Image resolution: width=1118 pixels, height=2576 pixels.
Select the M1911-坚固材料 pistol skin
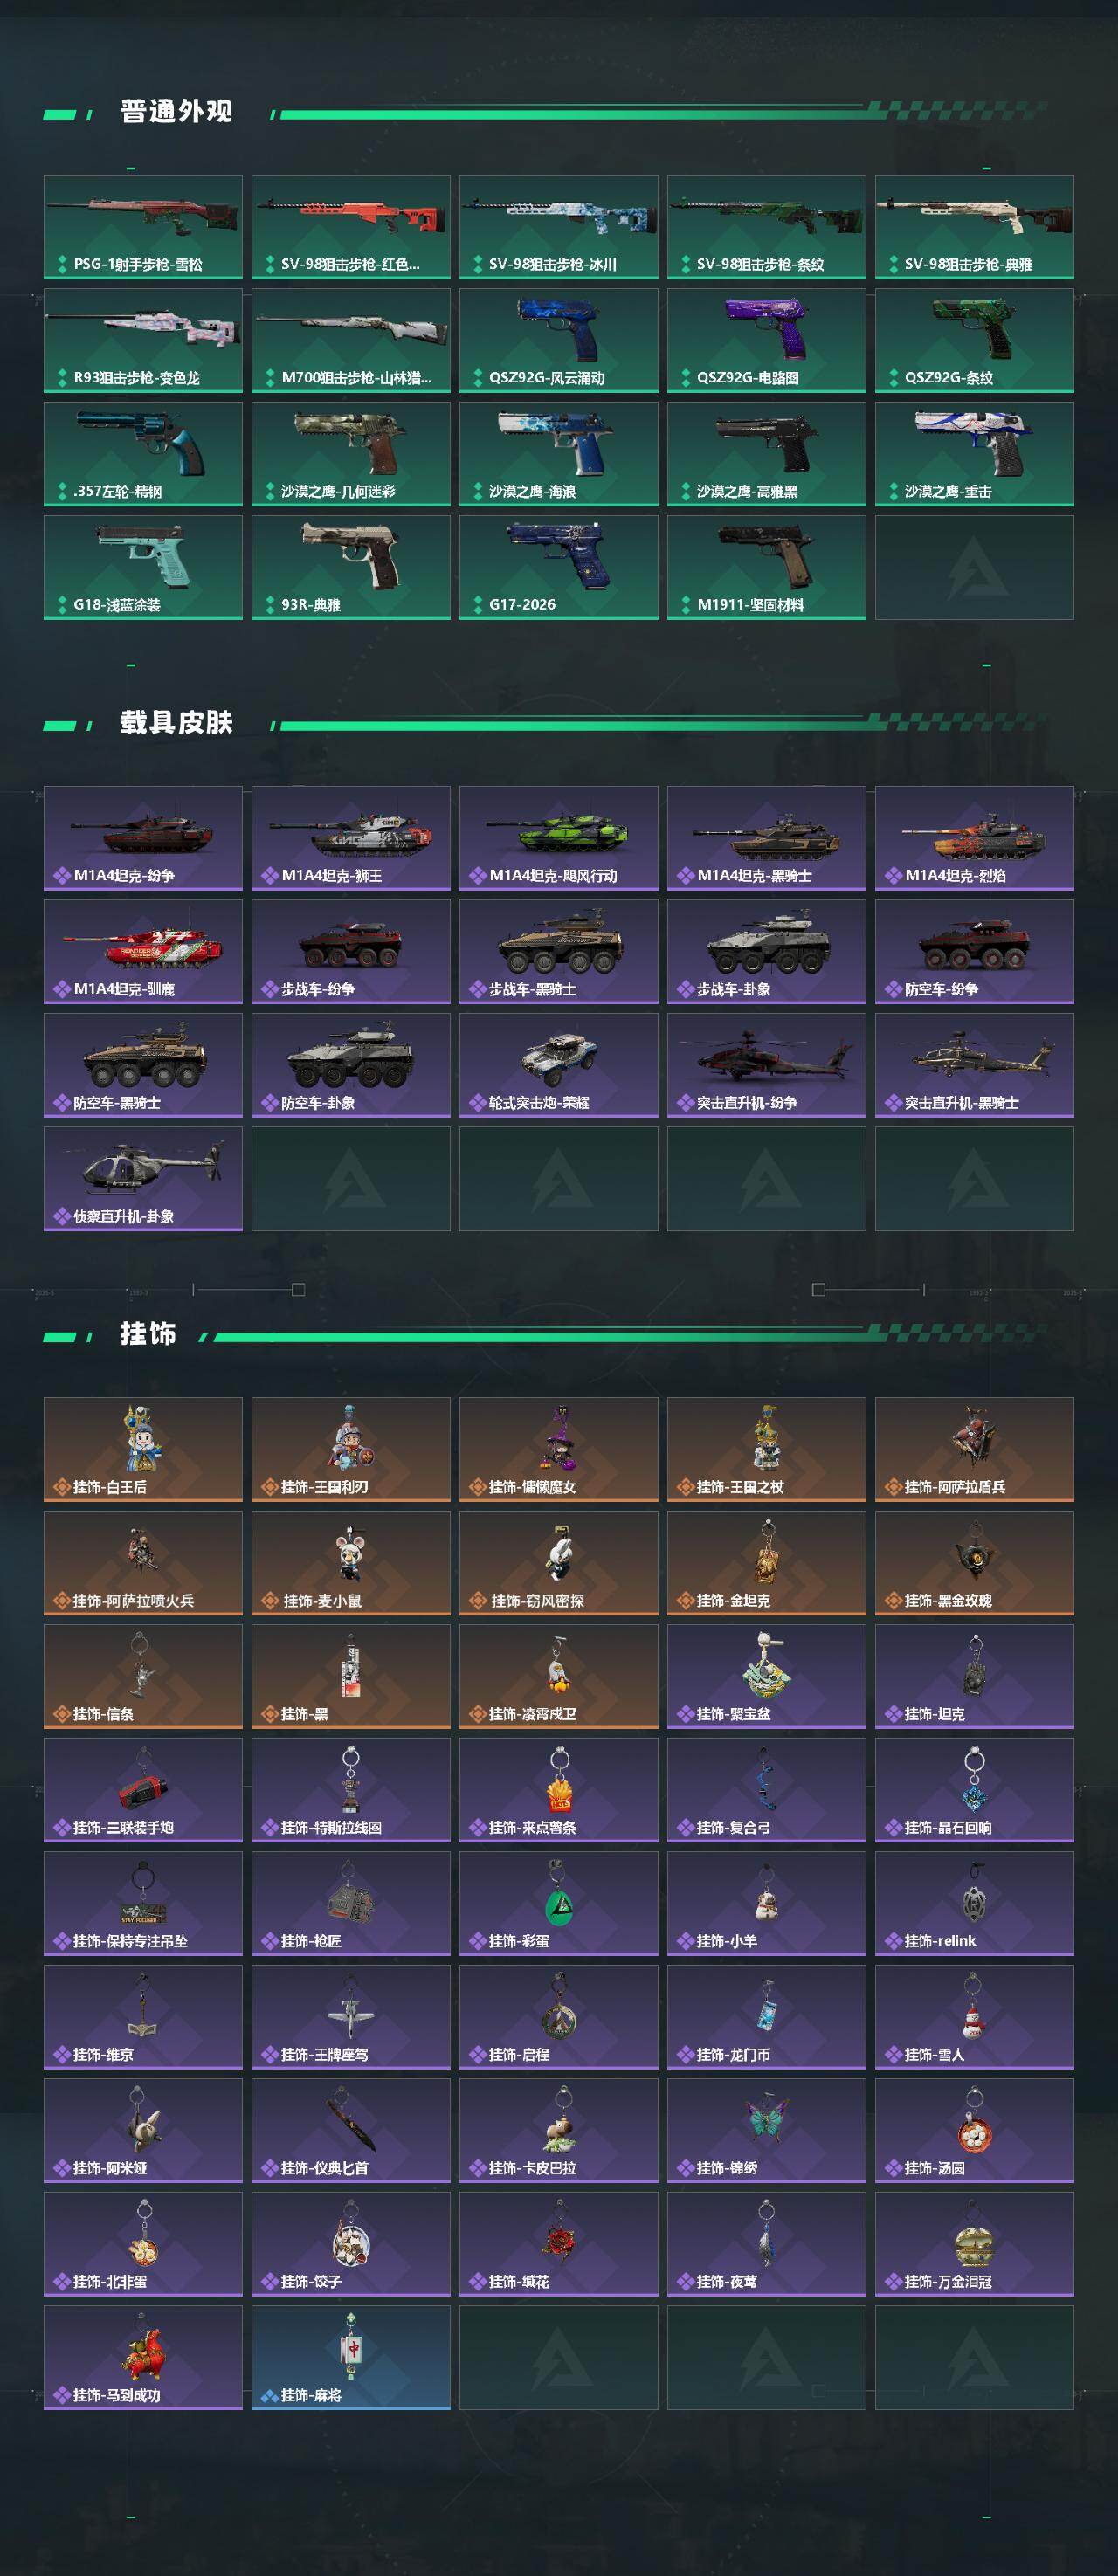[x=766, y=567]
